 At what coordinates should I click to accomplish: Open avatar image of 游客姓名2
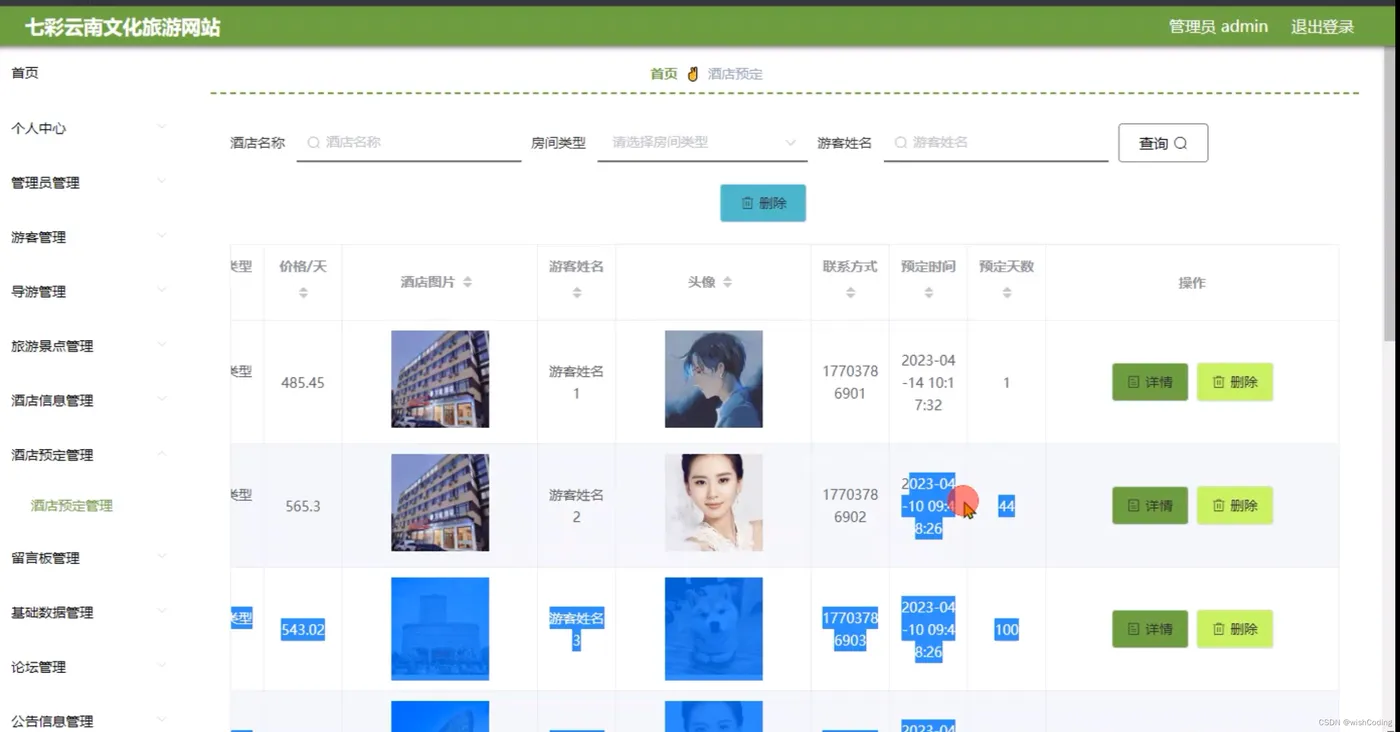pos(714,503)
